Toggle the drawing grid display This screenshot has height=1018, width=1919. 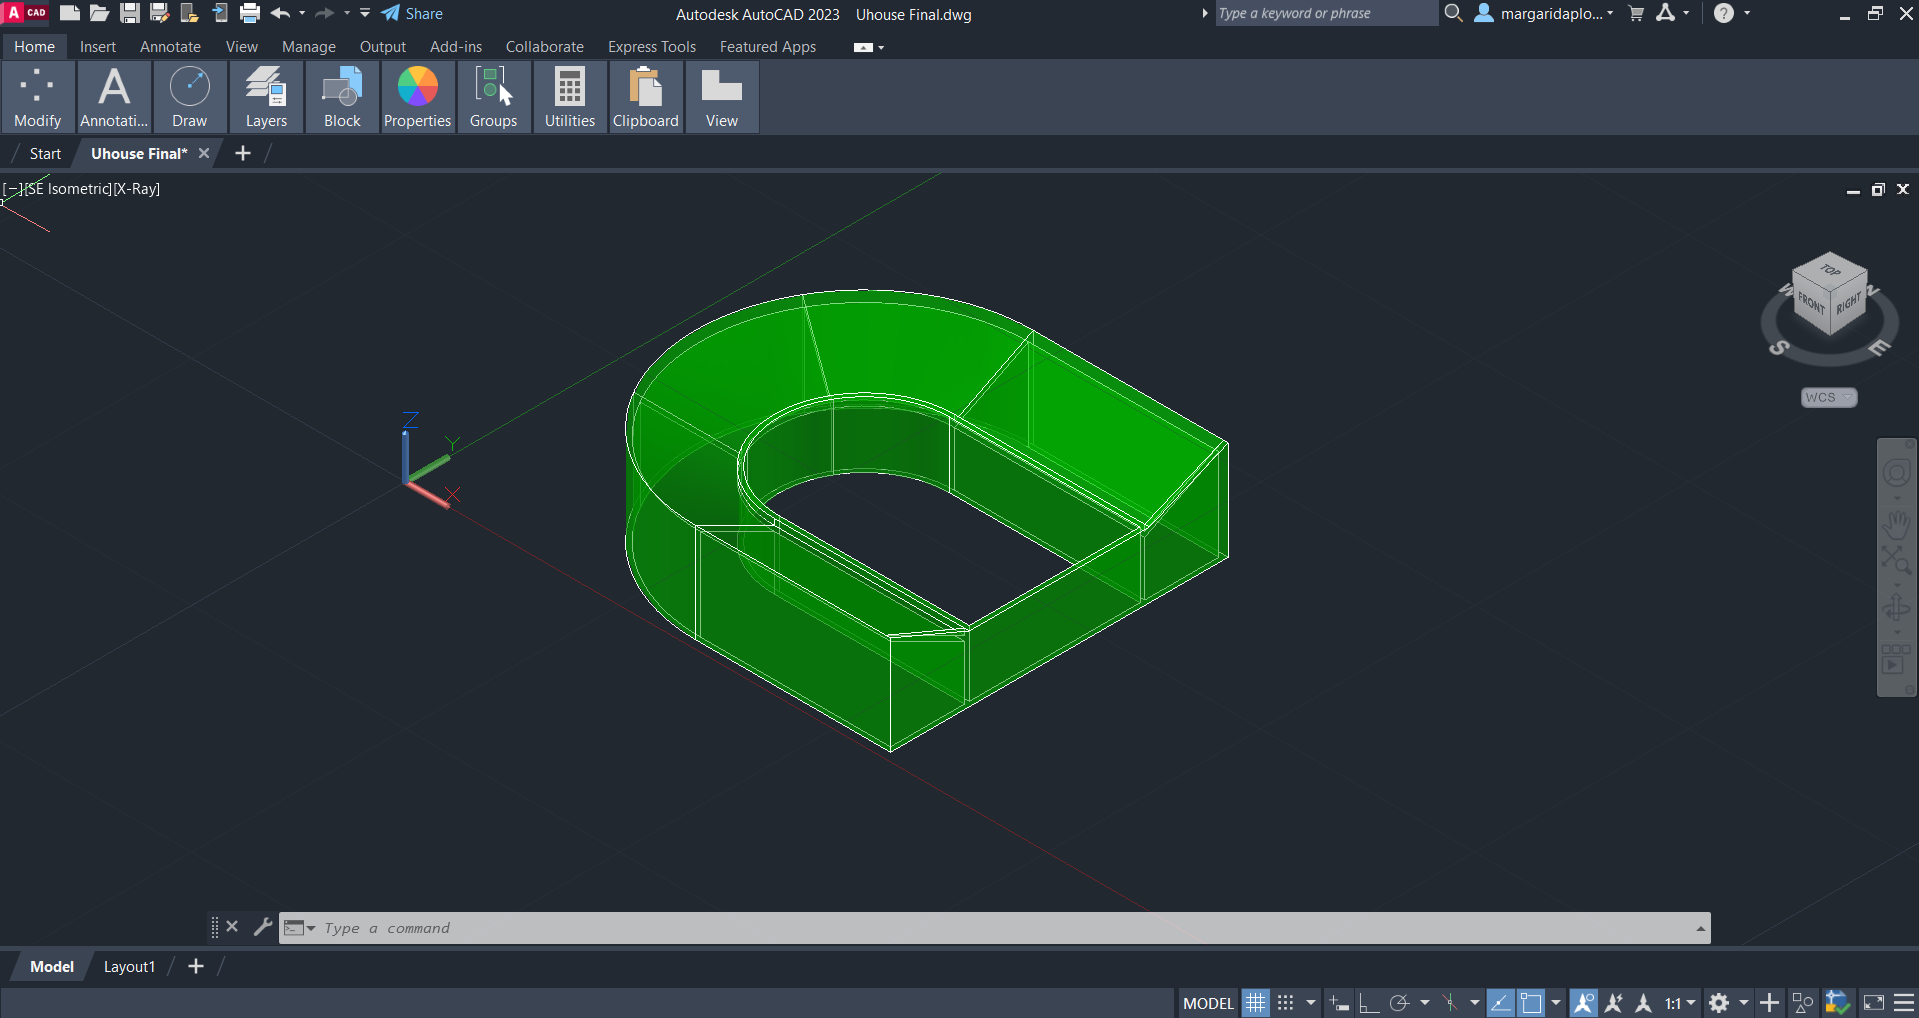tap(1255, 1002)
